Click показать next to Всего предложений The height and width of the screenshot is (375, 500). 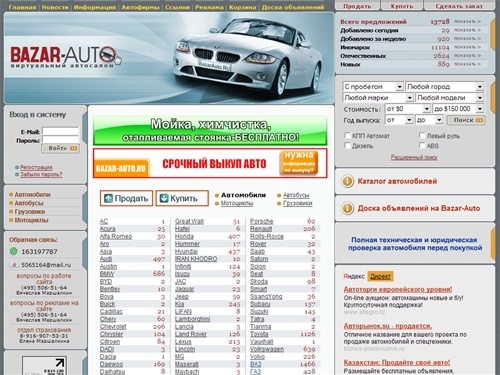[x=467, y=21]
